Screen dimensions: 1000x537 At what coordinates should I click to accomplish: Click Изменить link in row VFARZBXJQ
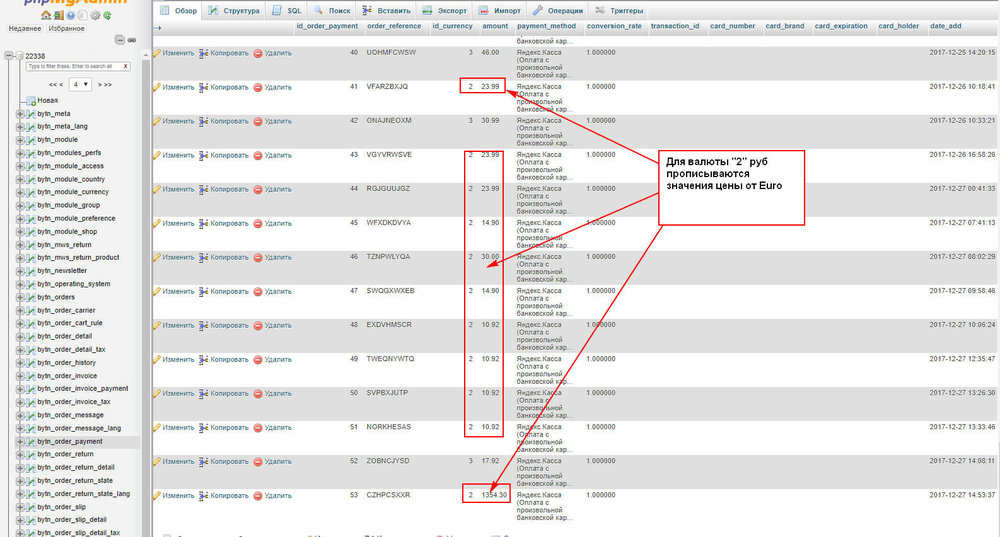[x=178, y=87]
